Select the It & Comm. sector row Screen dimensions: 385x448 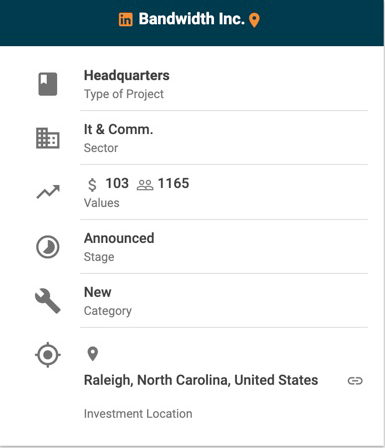224,138
